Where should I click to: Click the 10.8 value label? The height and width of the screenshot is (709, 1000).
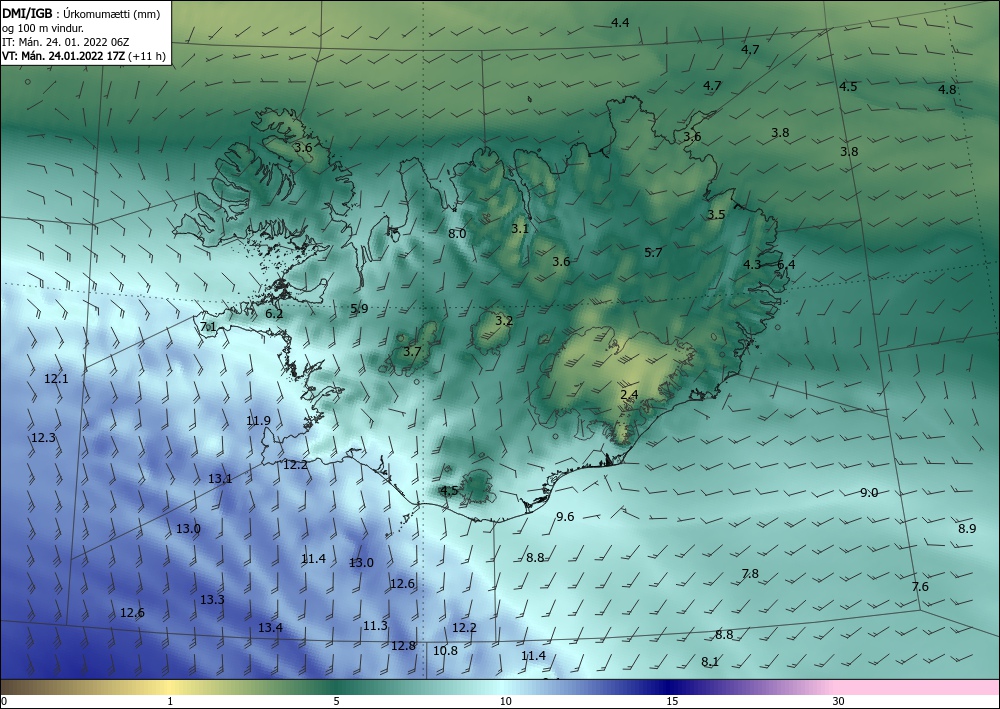click(445, 651)
